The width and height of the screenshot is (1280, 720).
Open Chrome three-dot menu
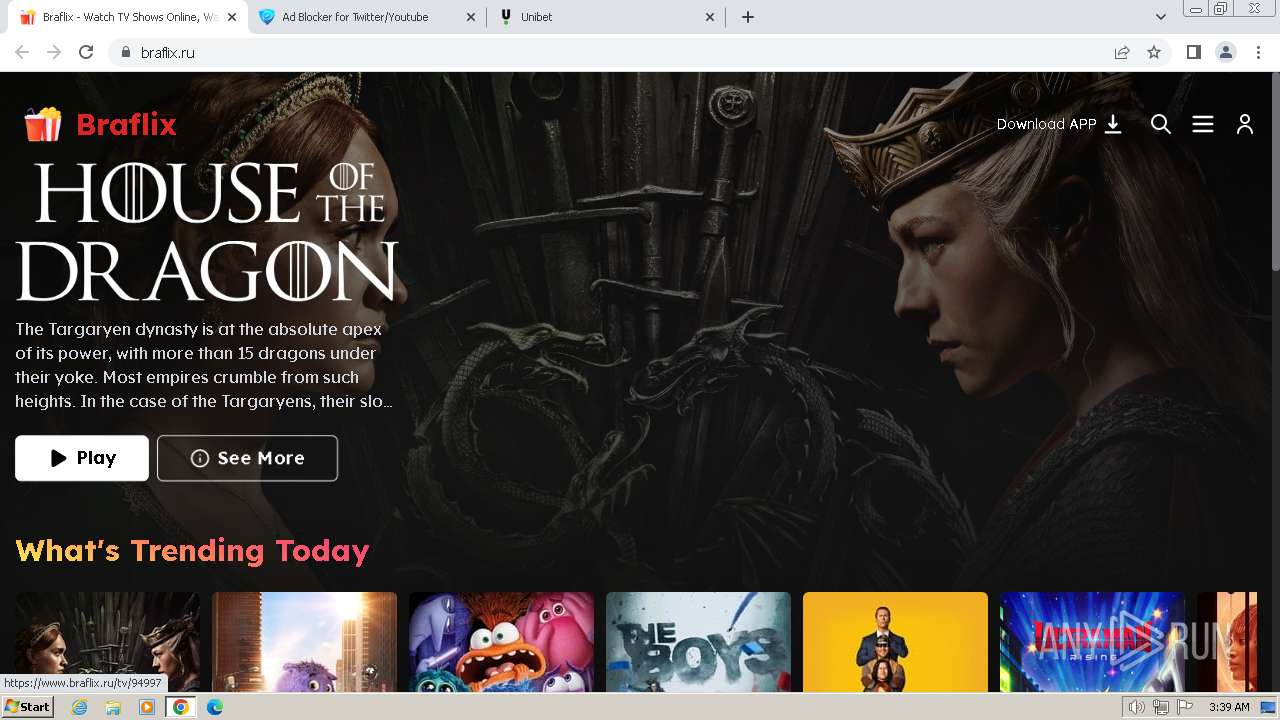coord(1259,52)
